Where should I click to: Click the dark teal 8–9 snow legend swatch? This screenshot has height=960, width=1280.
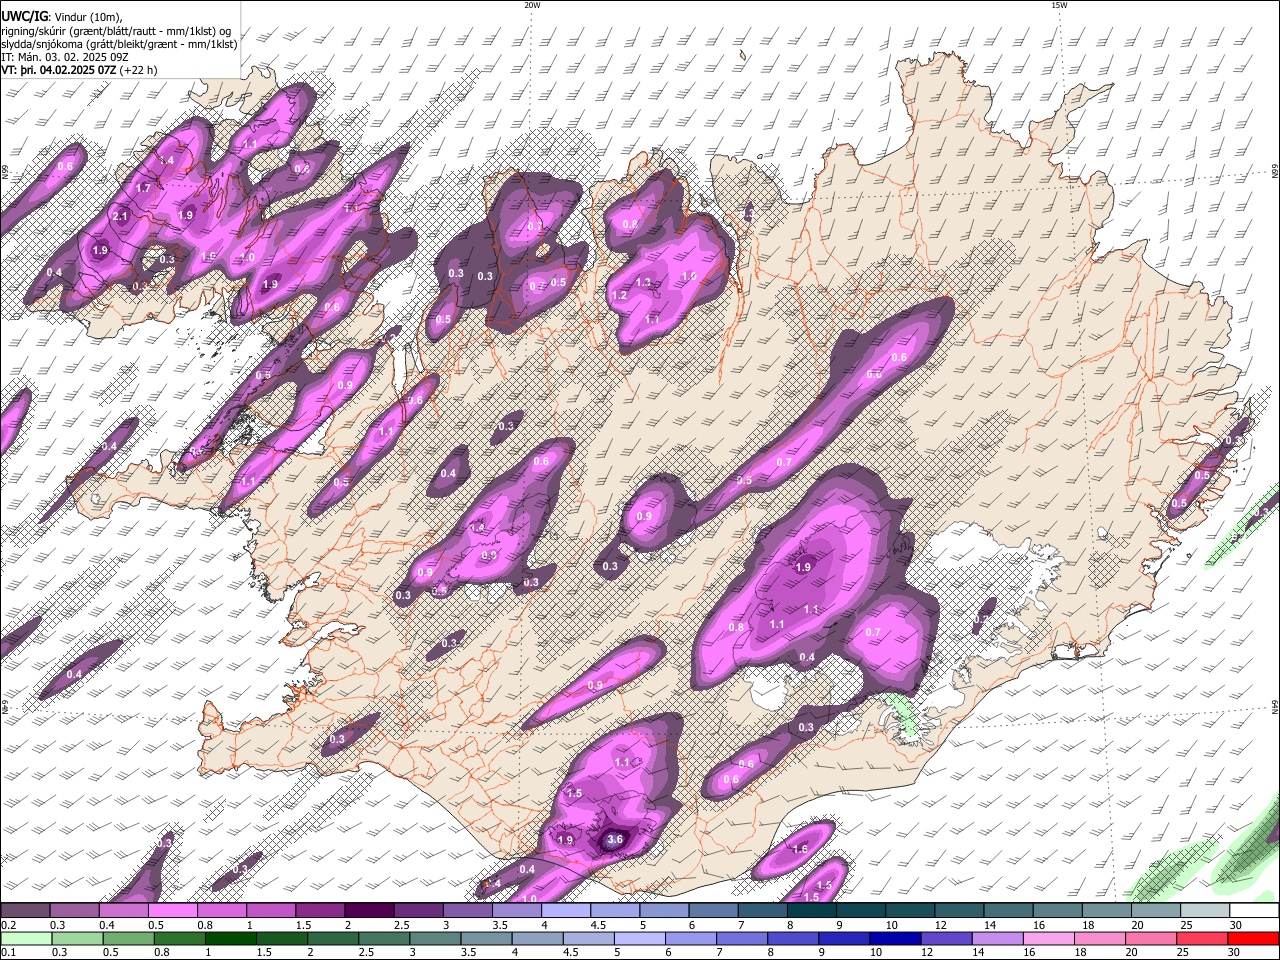(812, 911)
